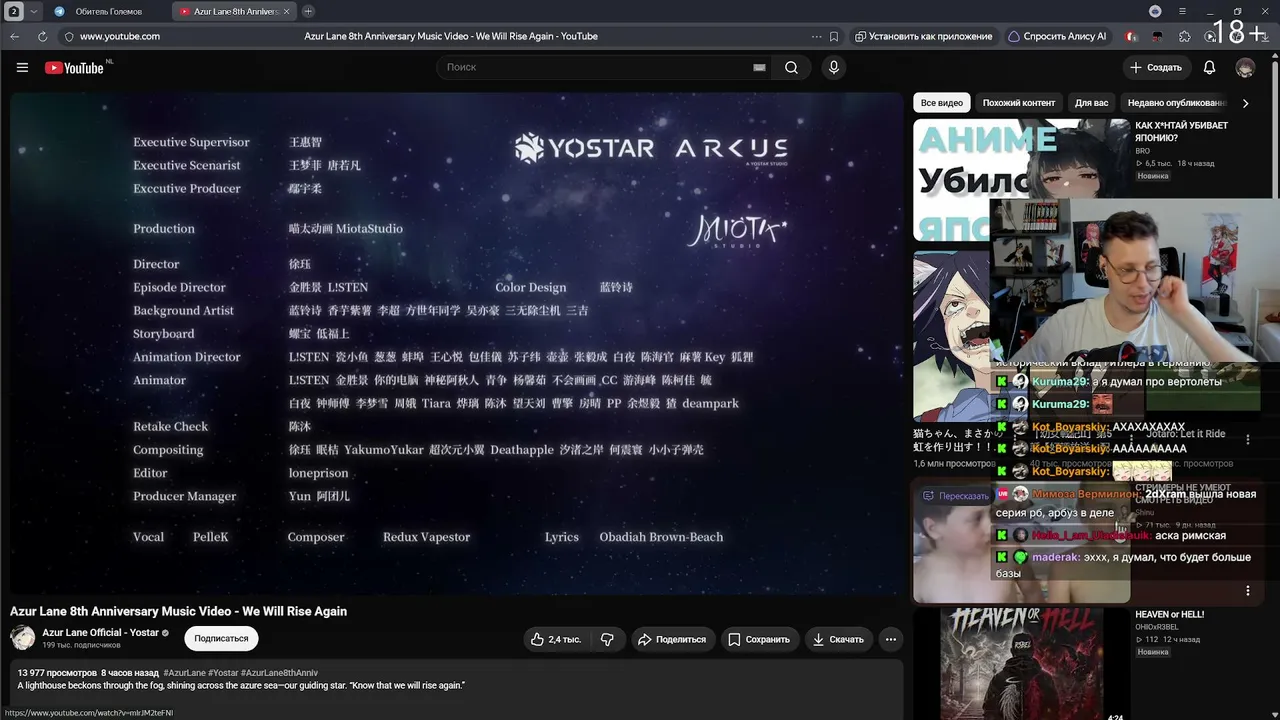This screenshot has width=1280, height=720.
Task: Close the Azur Lane YouTube tab
Action: [287, 11]
